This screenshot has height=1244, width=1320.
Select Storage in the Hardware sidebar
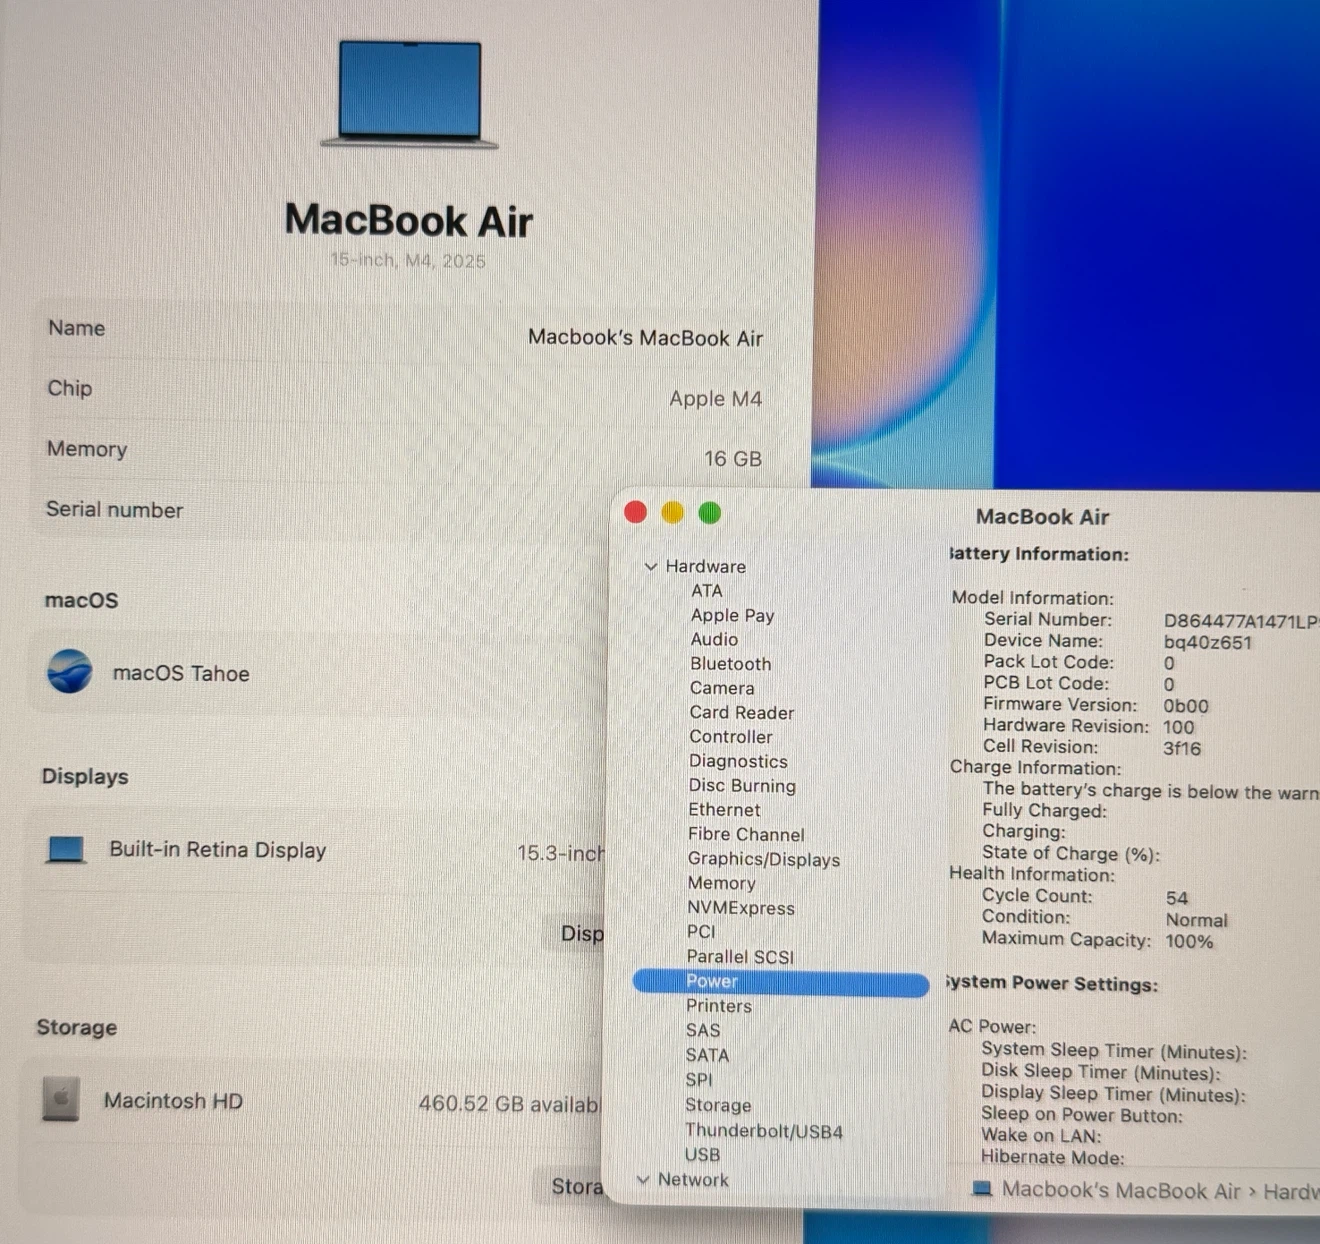pyautogui.click(x=718, y=1105)
